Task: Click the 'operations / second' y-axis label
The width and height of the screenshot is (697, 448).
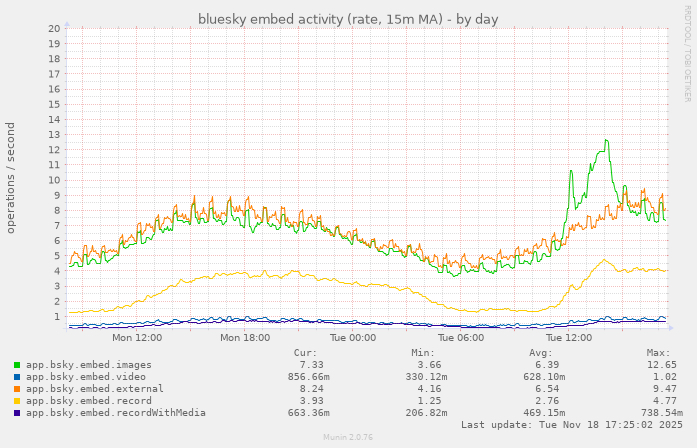Action: click(x=11, y=177)
